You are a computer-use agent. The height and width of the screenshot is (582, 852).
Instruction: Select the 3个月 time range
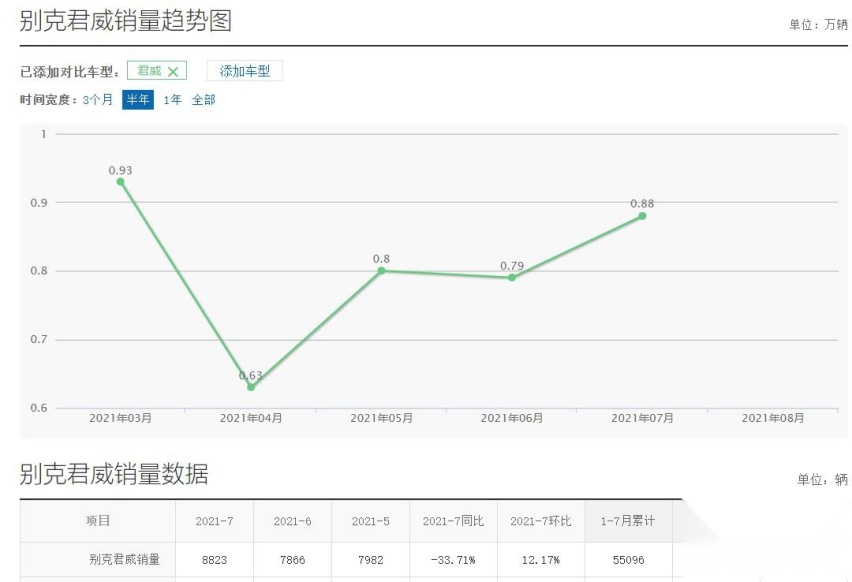click(x=98, y=99)
